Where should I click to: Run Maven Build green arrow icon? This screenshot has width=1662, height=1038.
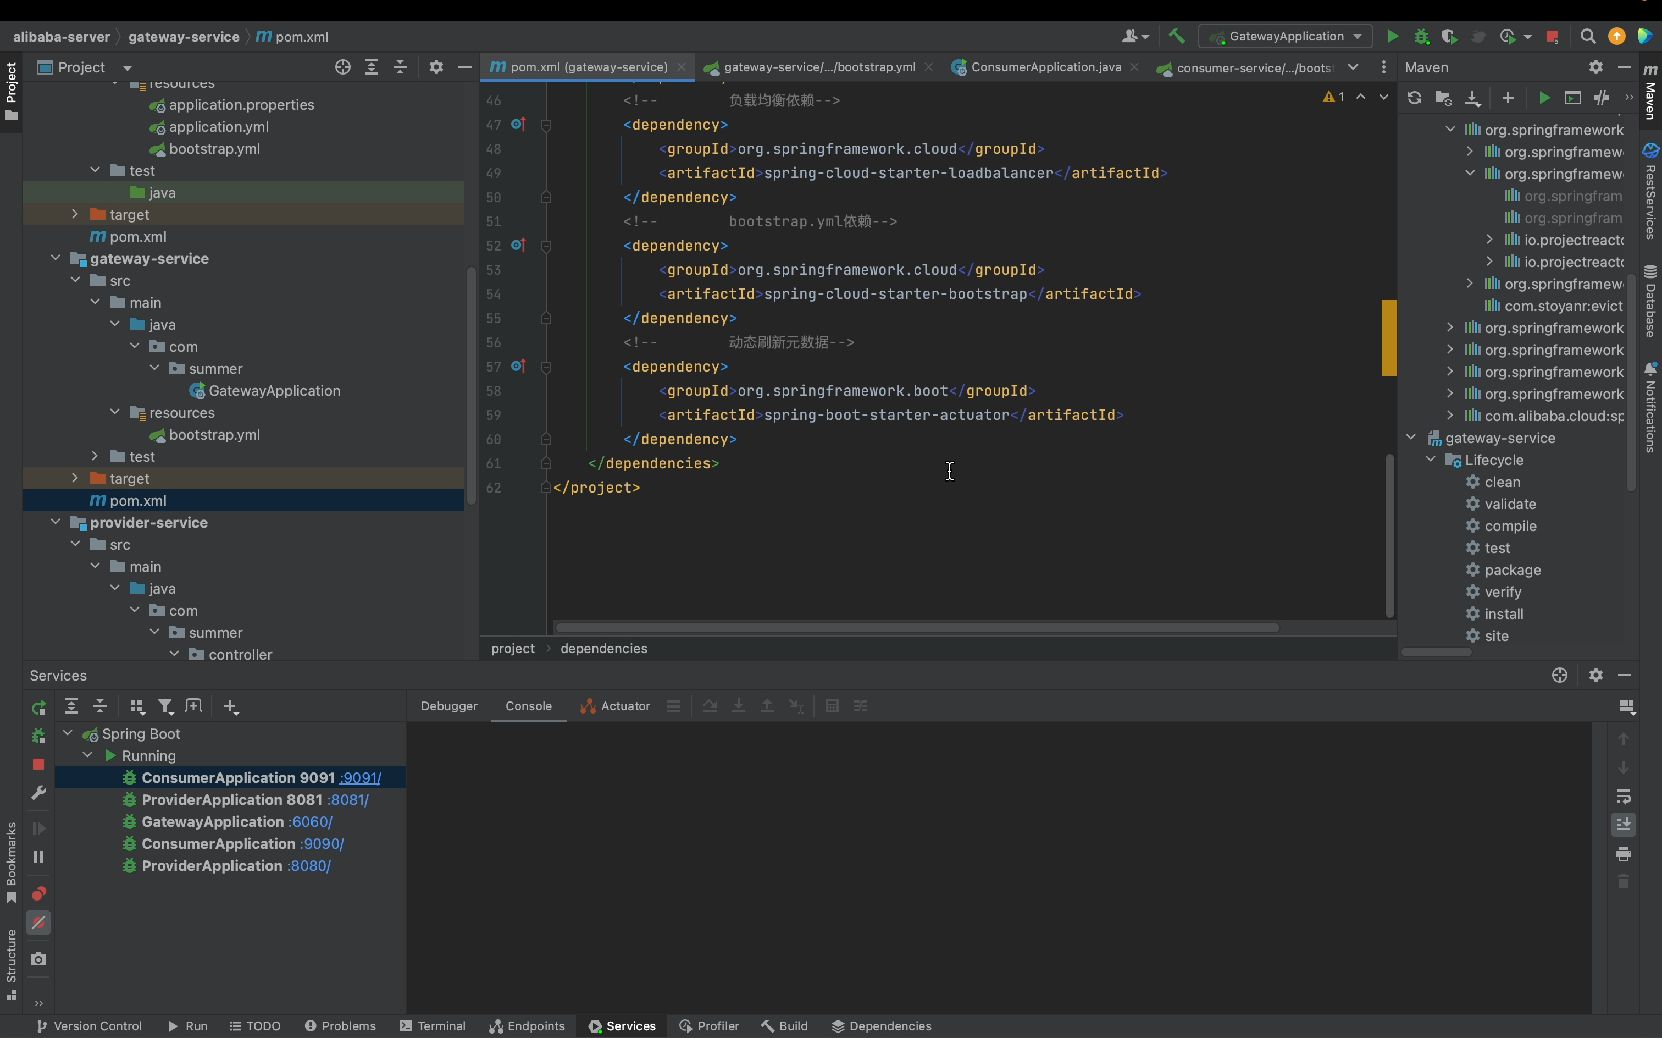[x=1544, y=97]
